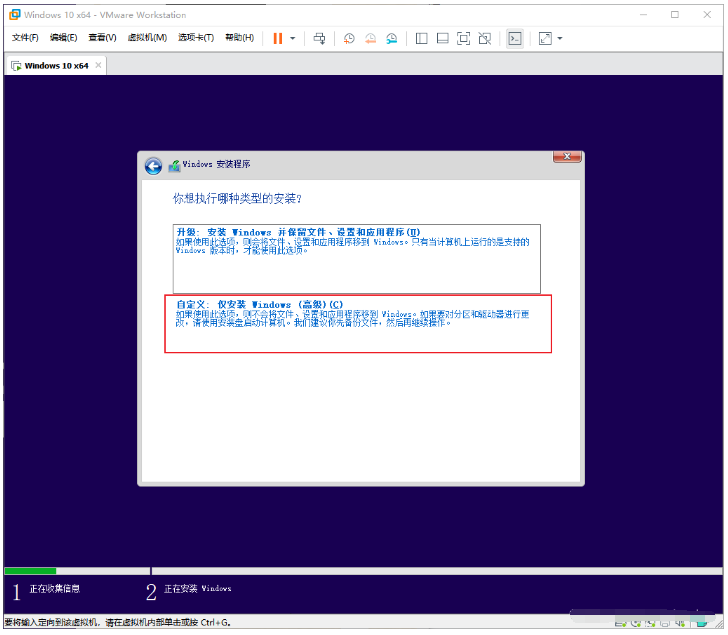Toggle the thumbnail bar view icon
The height and width of the screenshot is (635, 728).
click(x=442, y=38)
